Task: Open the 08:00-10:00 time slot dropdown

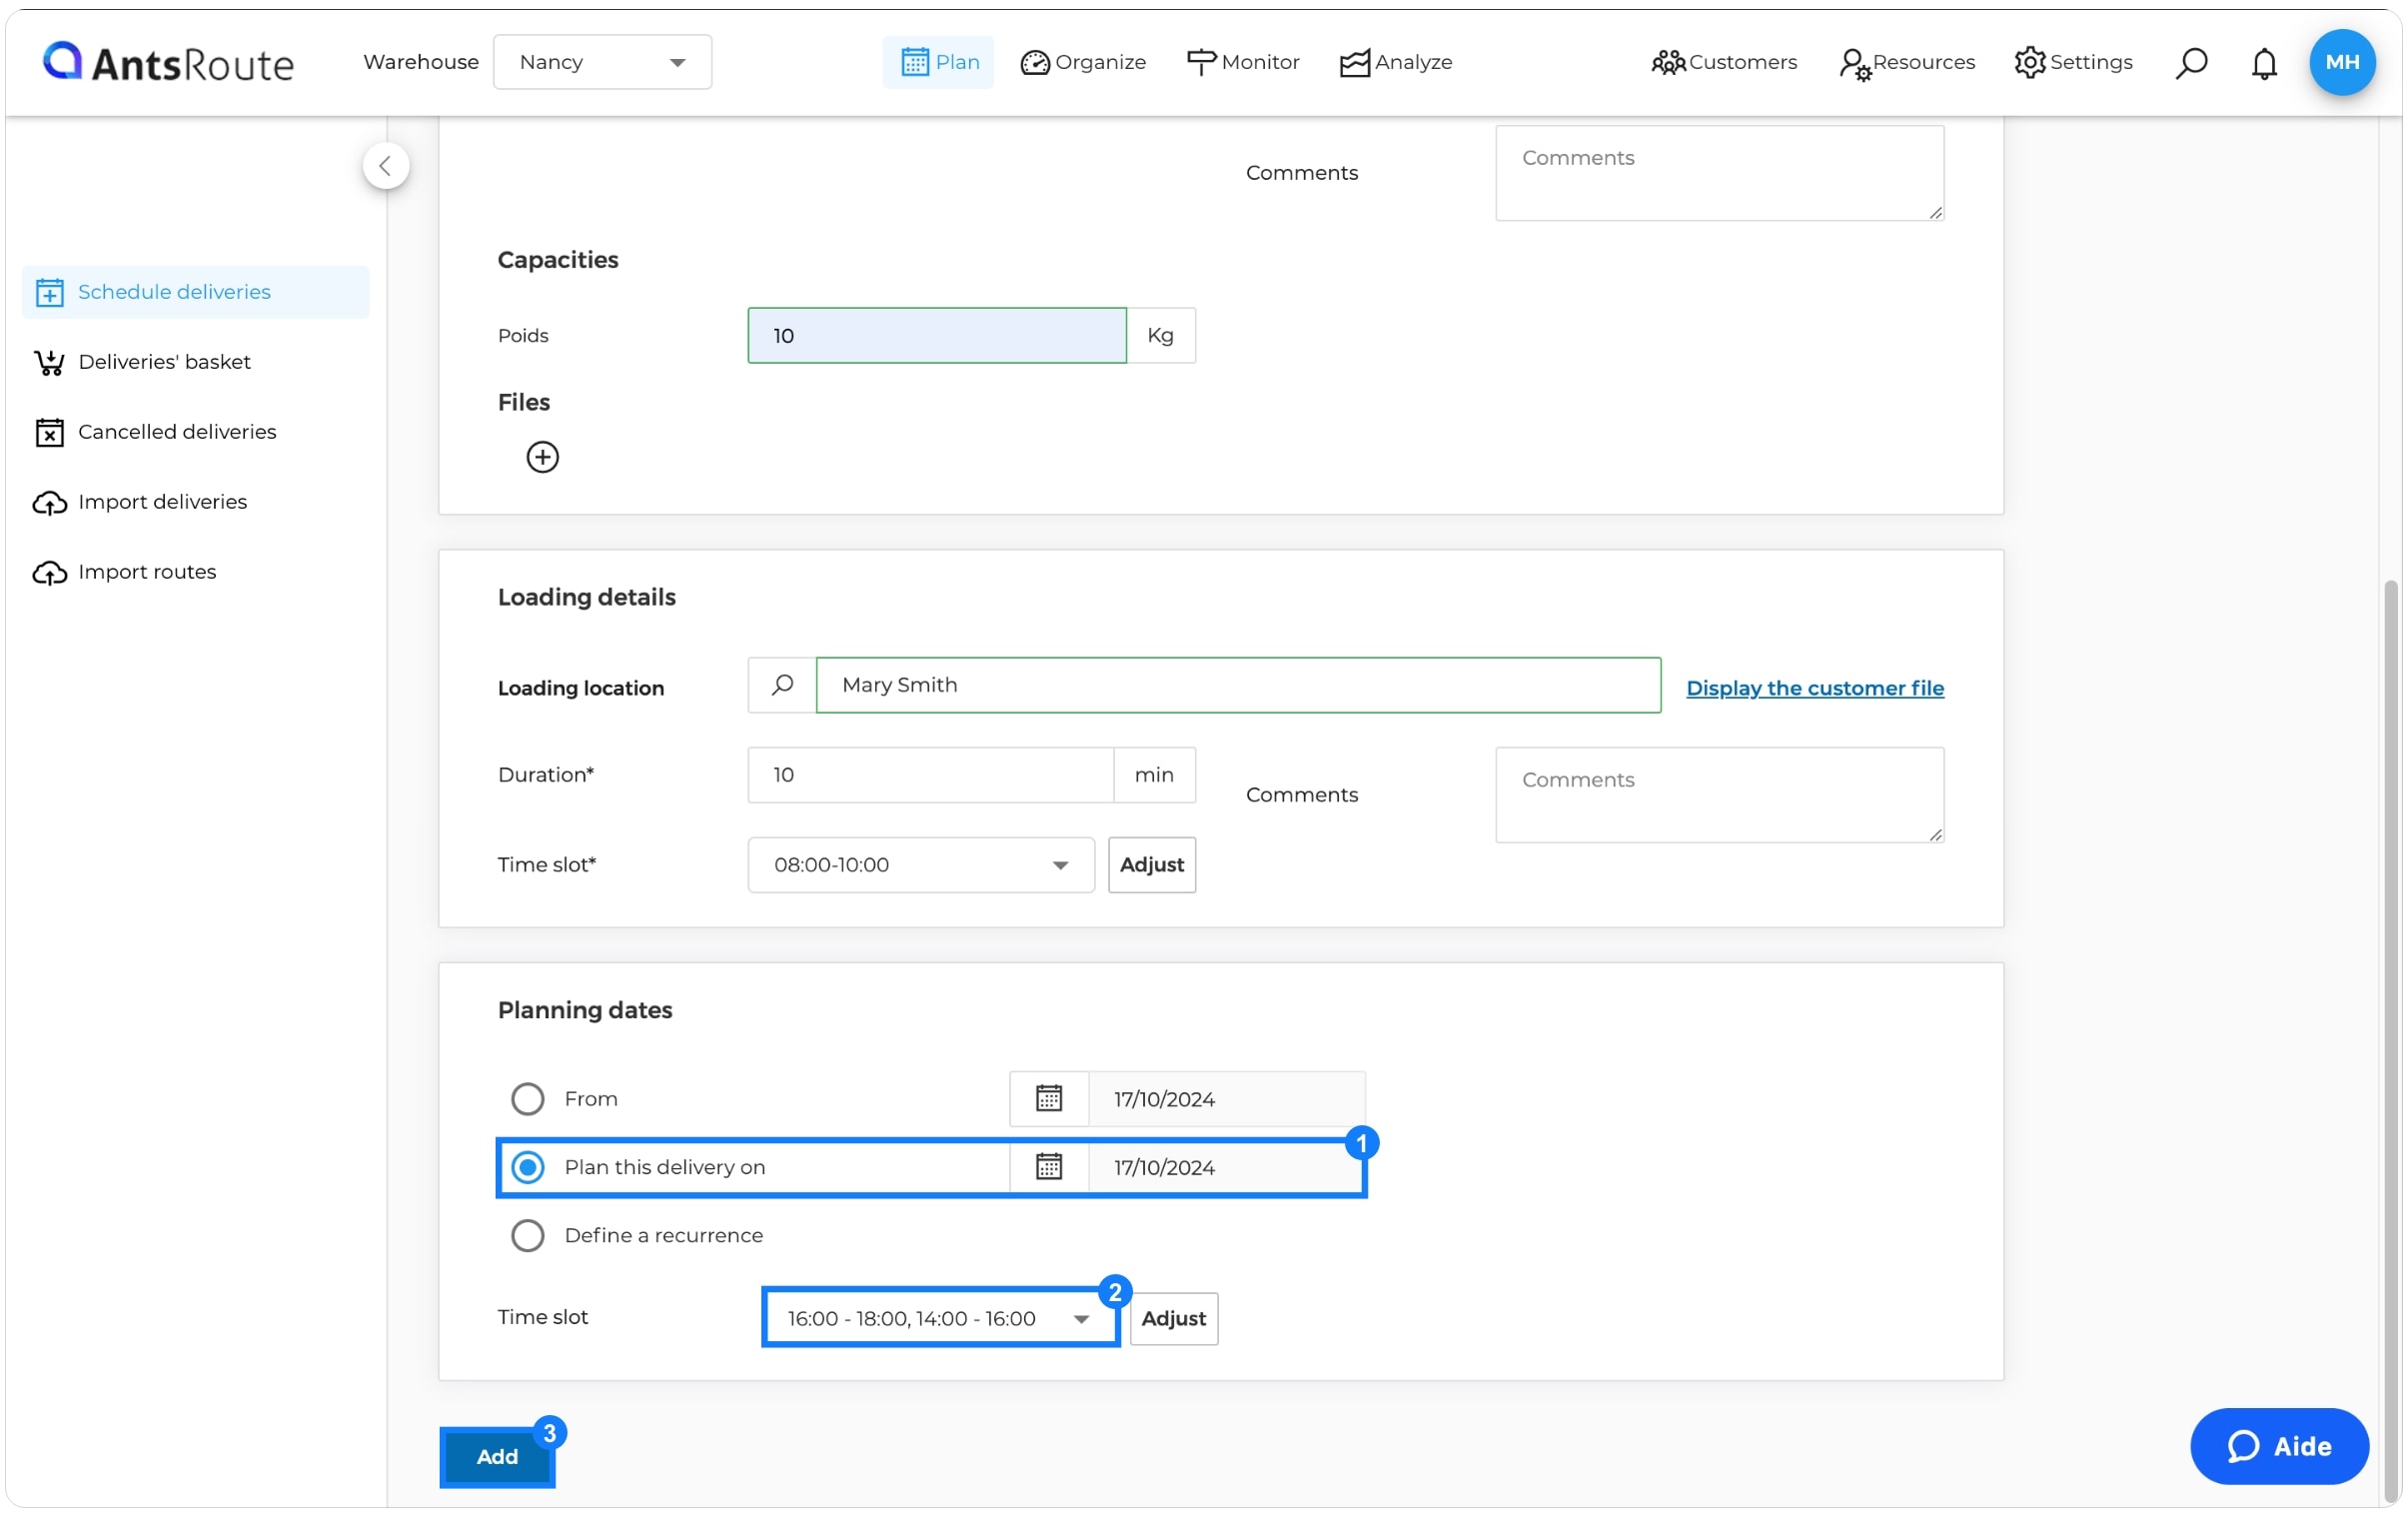Action: (x=921, y=865)
